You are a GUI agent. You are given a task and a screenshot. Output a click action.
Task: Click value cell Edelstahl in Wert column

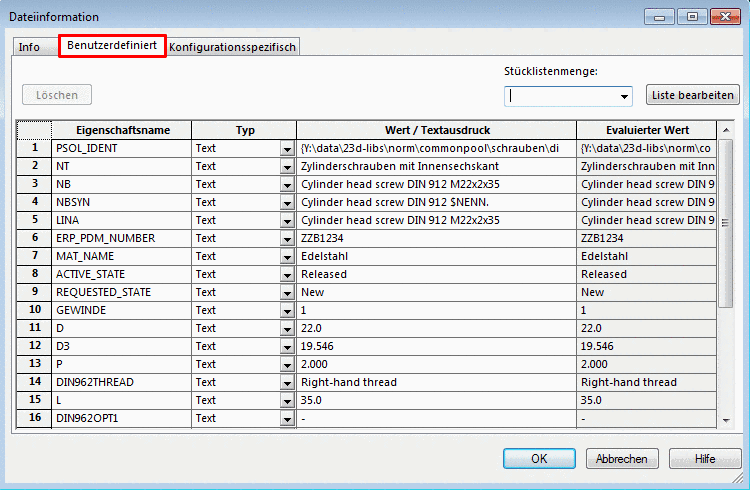click(437, 256)
